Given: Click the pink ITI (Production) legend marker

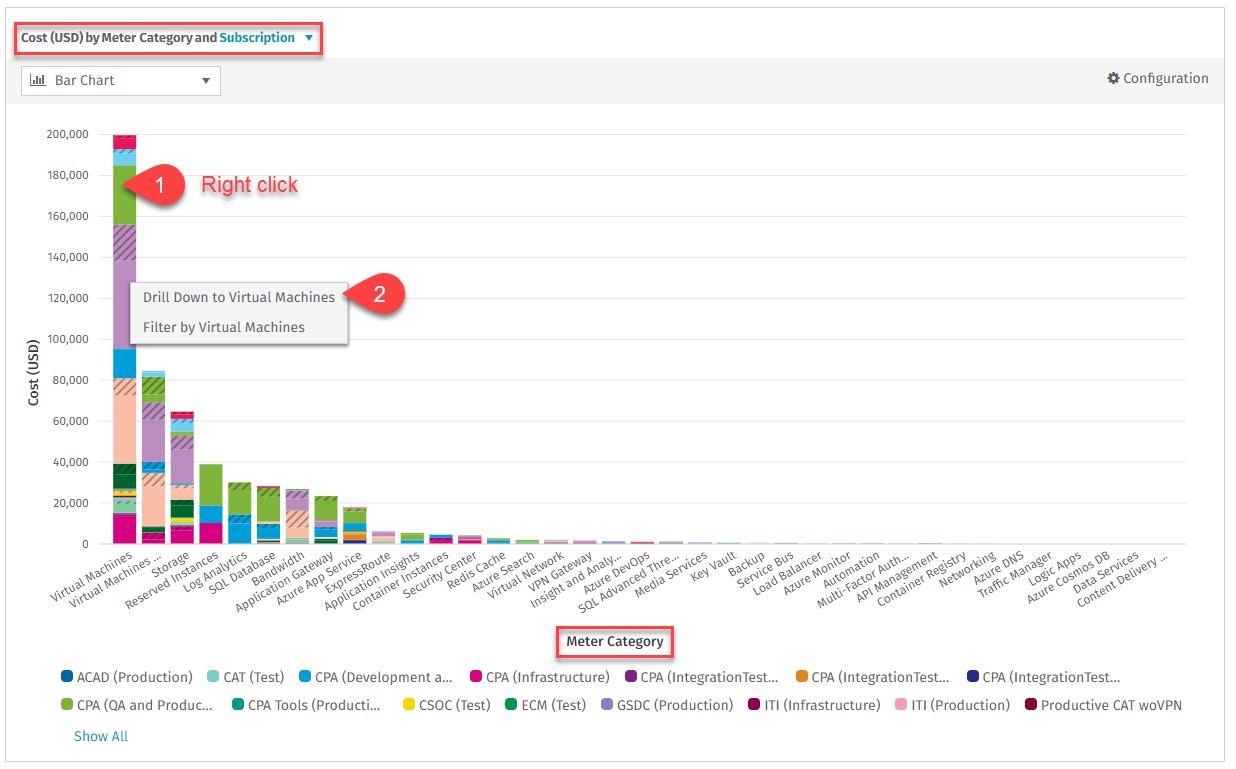Looking at the screenshot, I should click(x=901, y=705).
